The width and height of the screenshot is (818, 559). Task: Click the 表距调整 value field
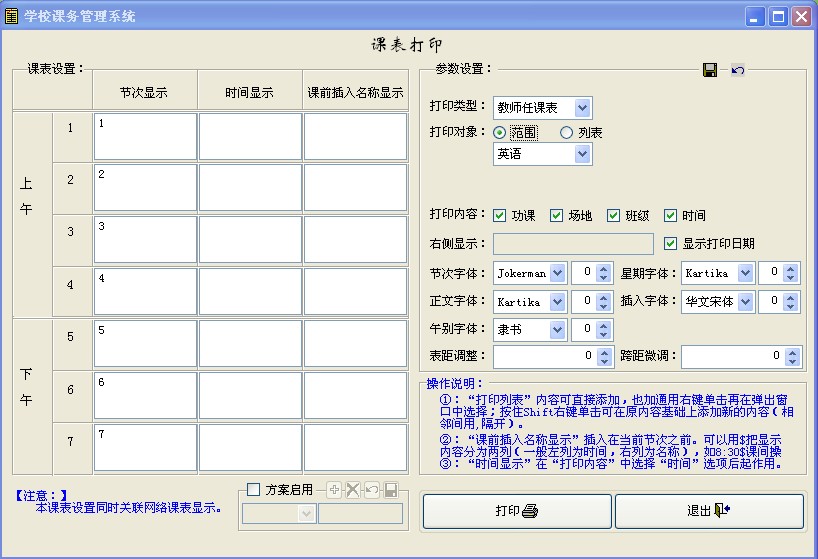tap(545, 357)
